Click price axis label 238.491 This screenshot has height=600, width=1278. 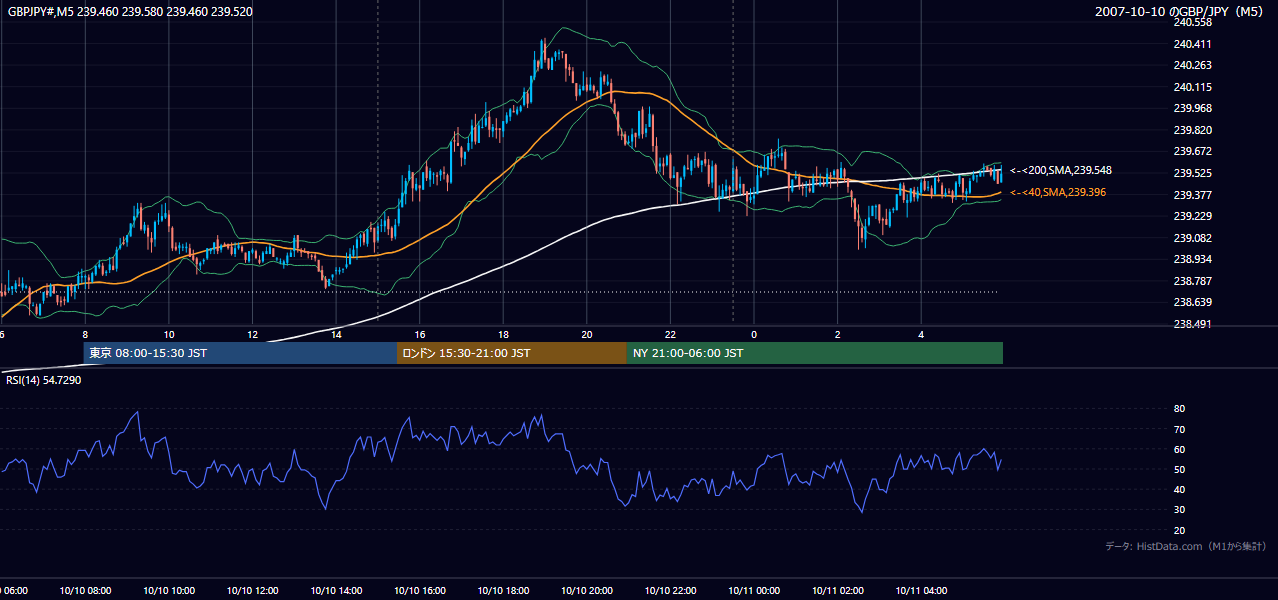click(1192, 324)
